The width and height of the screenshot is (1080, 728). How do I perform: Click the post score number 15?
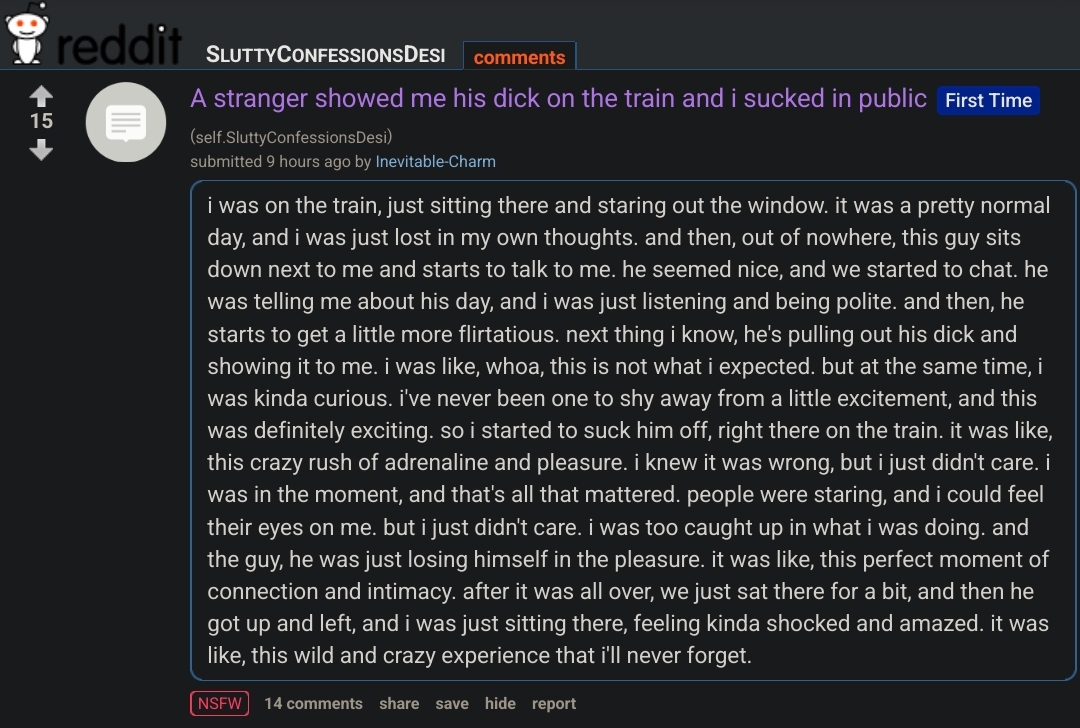(x=41, y=121)
